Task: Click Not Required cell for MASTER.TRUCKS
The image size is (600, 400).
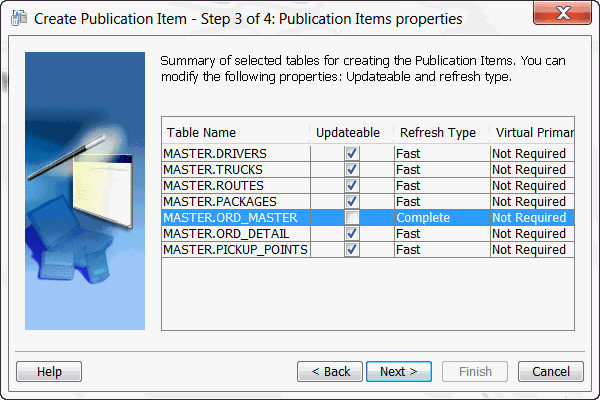Action: 532,170
